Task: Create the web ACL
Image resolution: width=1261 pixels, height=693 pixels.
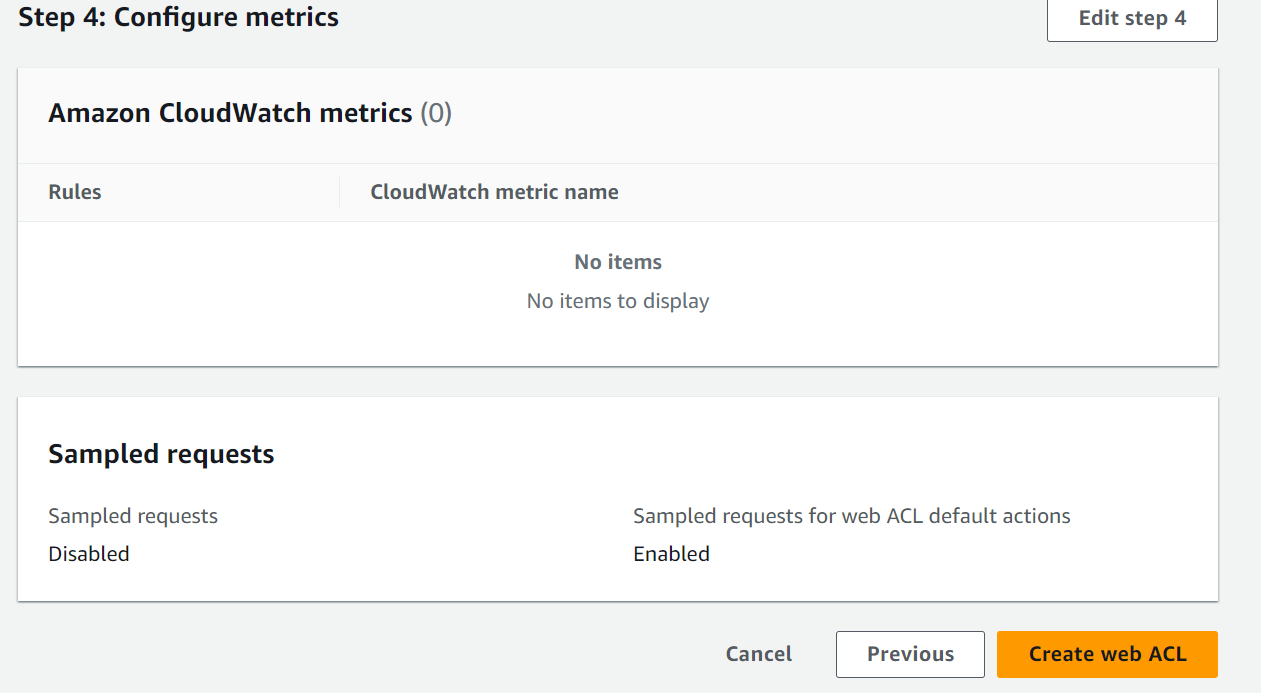Action: click(x=1107, y=654)
